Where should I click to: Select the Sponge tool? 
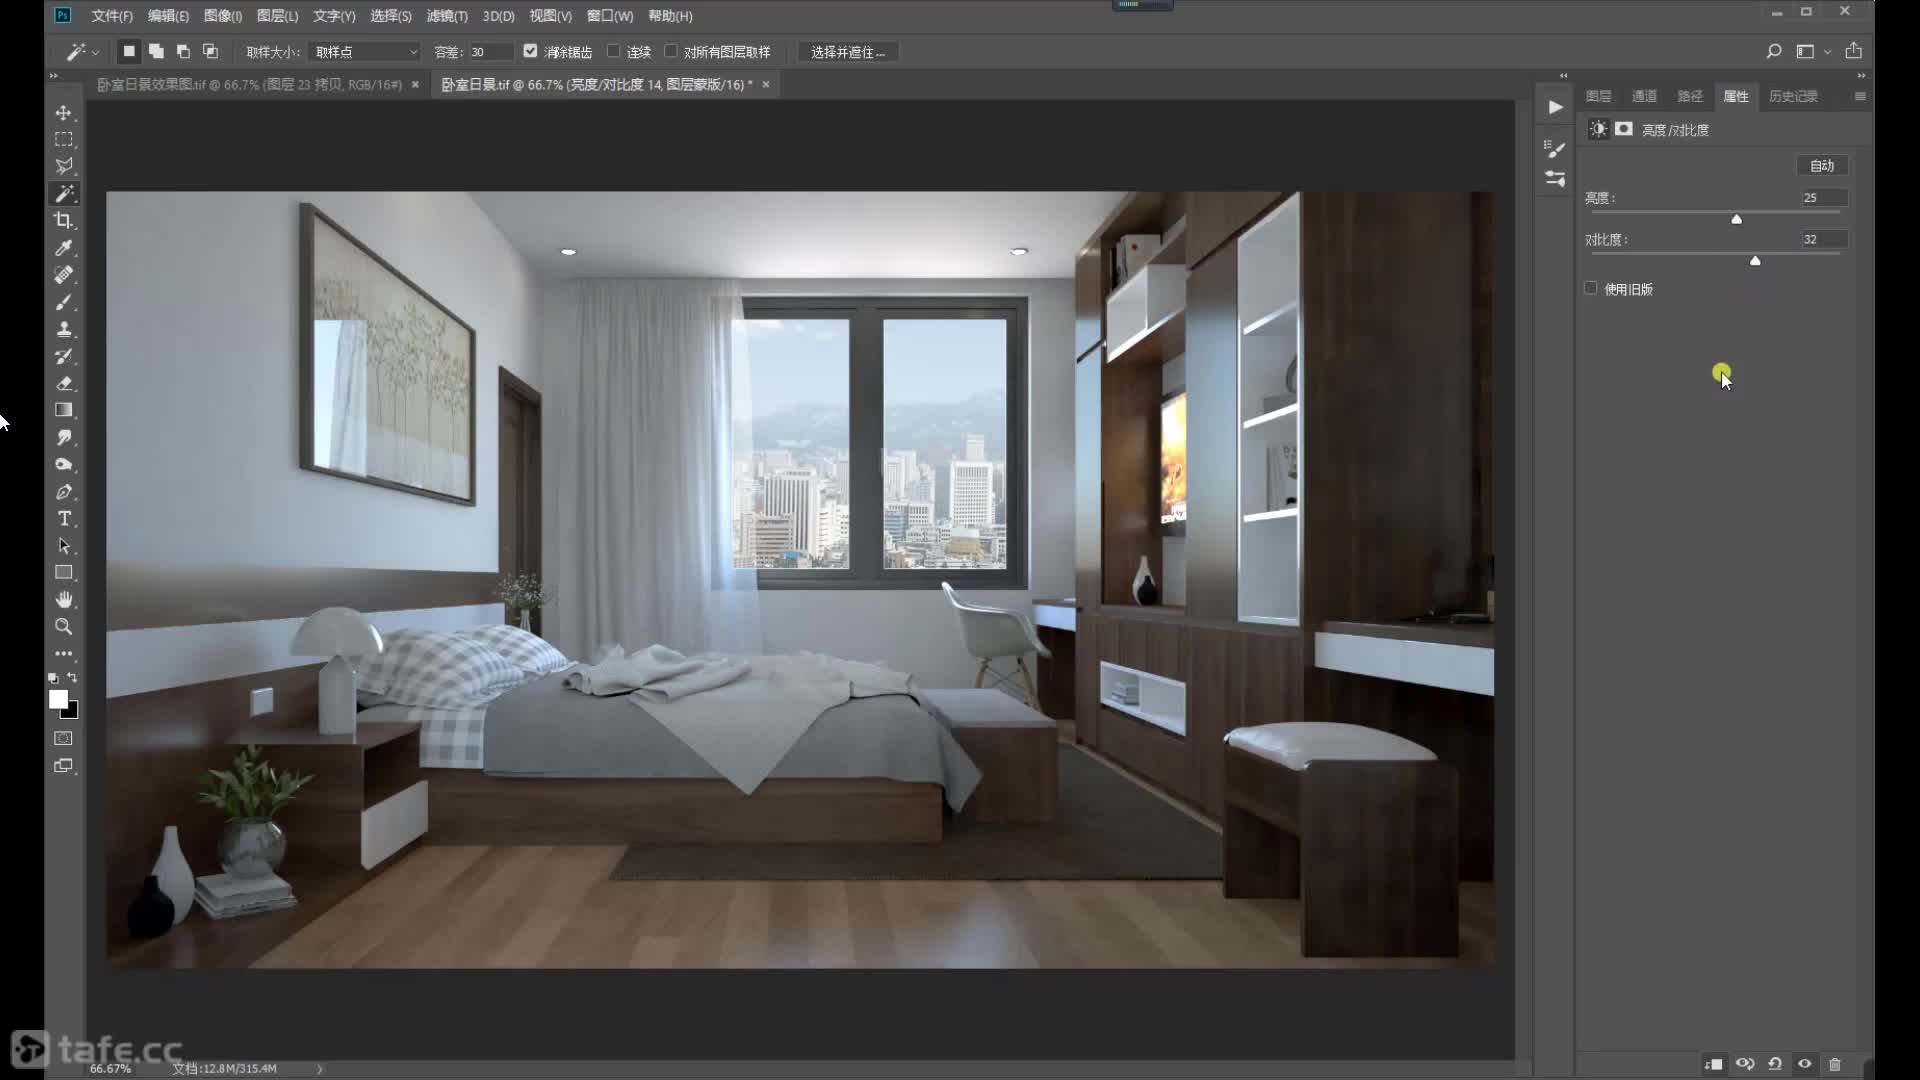tap(63, 464)
